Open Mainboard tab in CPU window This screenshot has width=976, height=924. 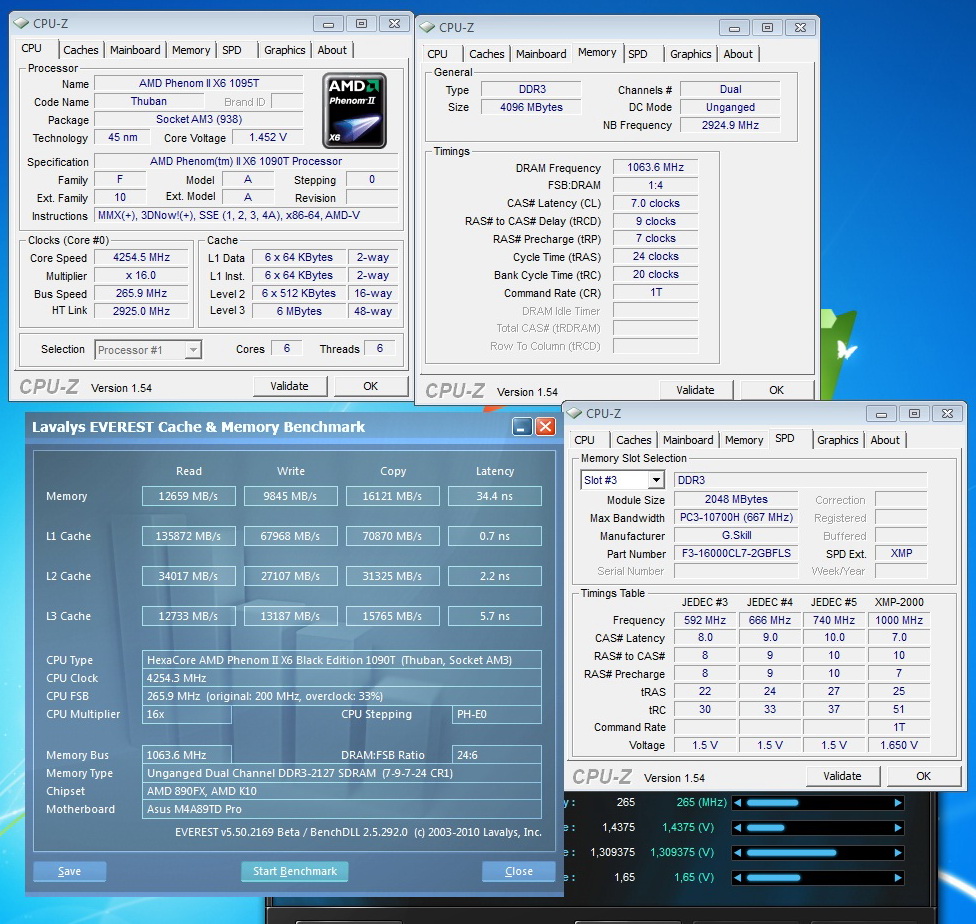pos(135,50)
